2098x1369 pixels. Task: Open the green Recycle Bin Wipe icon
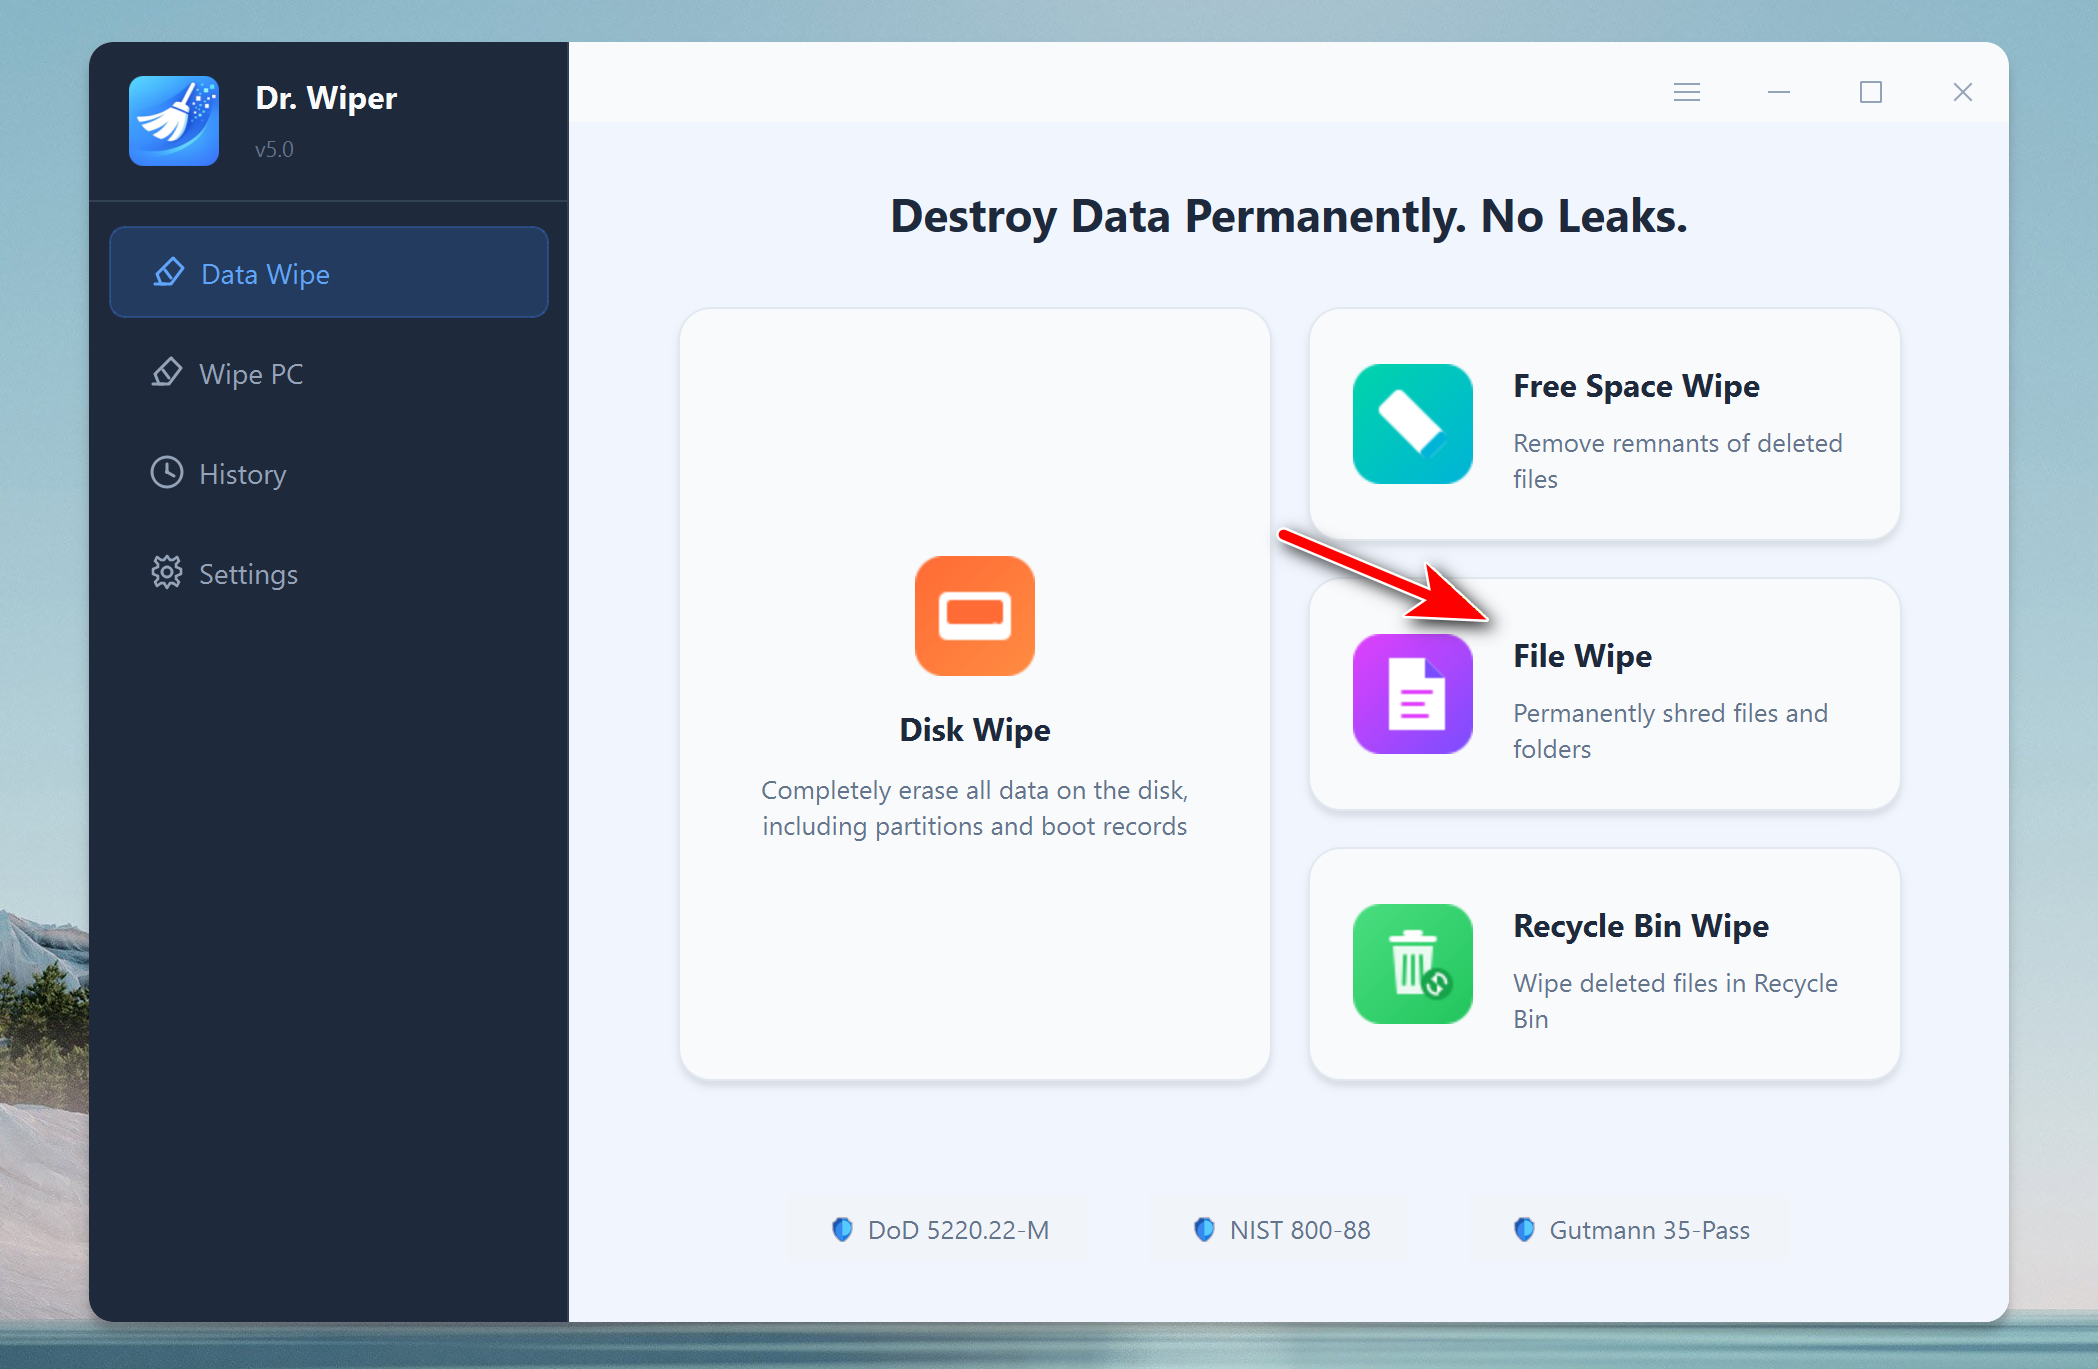tap(1413, 964)
